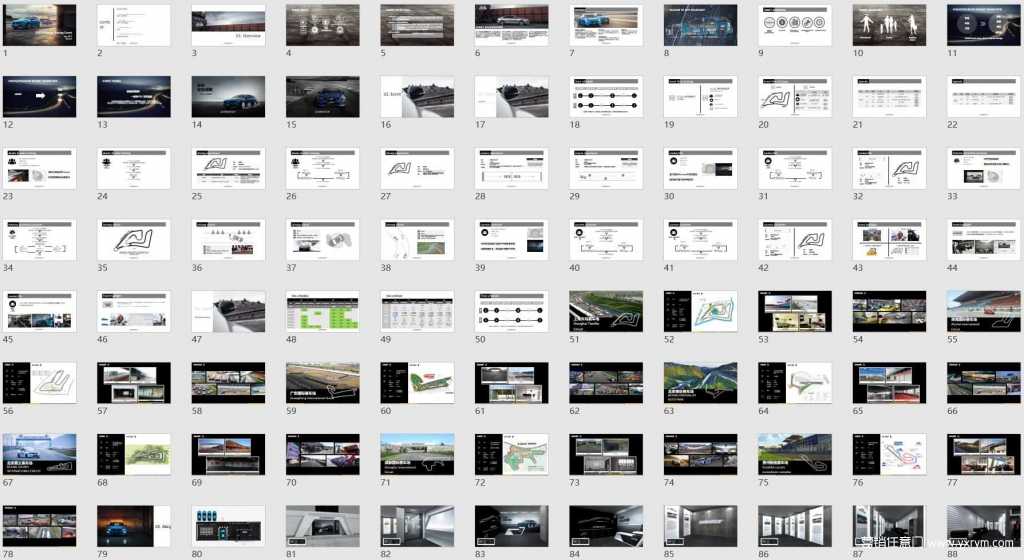
Task: Select slide 52 thumbnail
Action: tap(701, 312)
